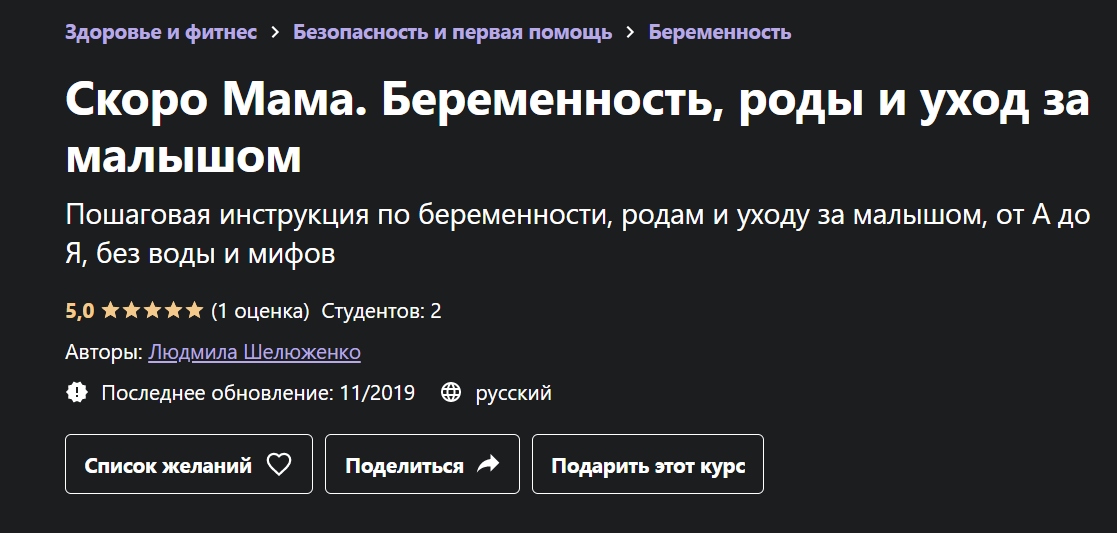Click the Студентов: 2 enrollment text
The image size is (1117, 533).
tap(381, 311)
